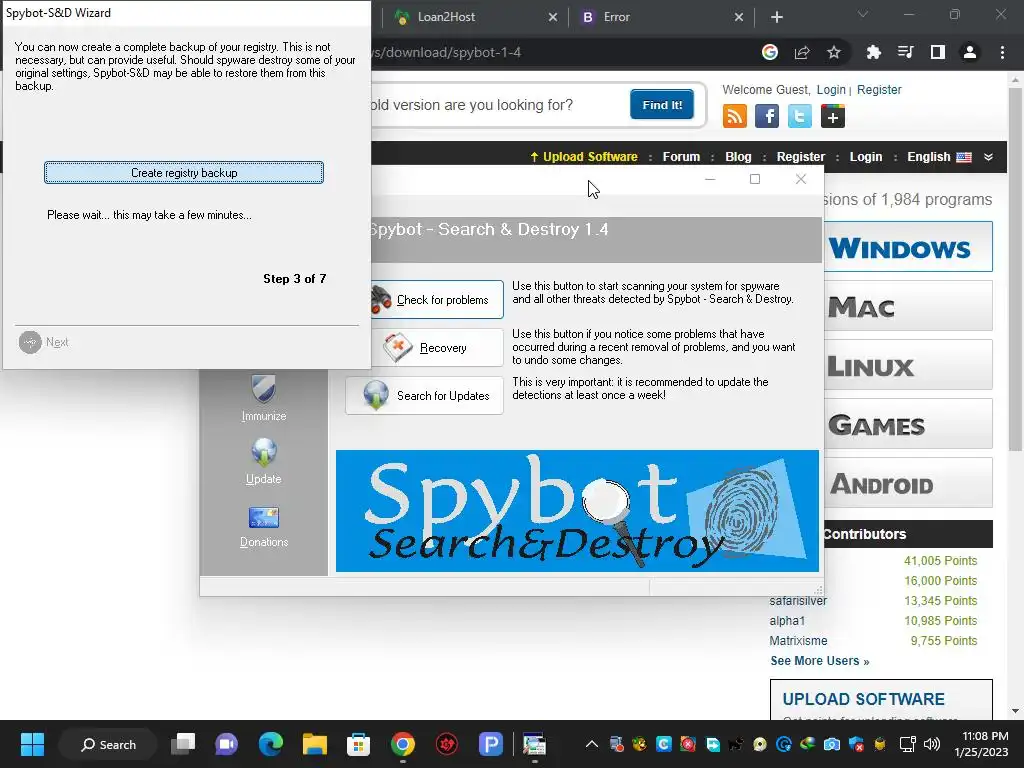
Task: Click the Search for Updates globe icon
Action: point(376,395)
